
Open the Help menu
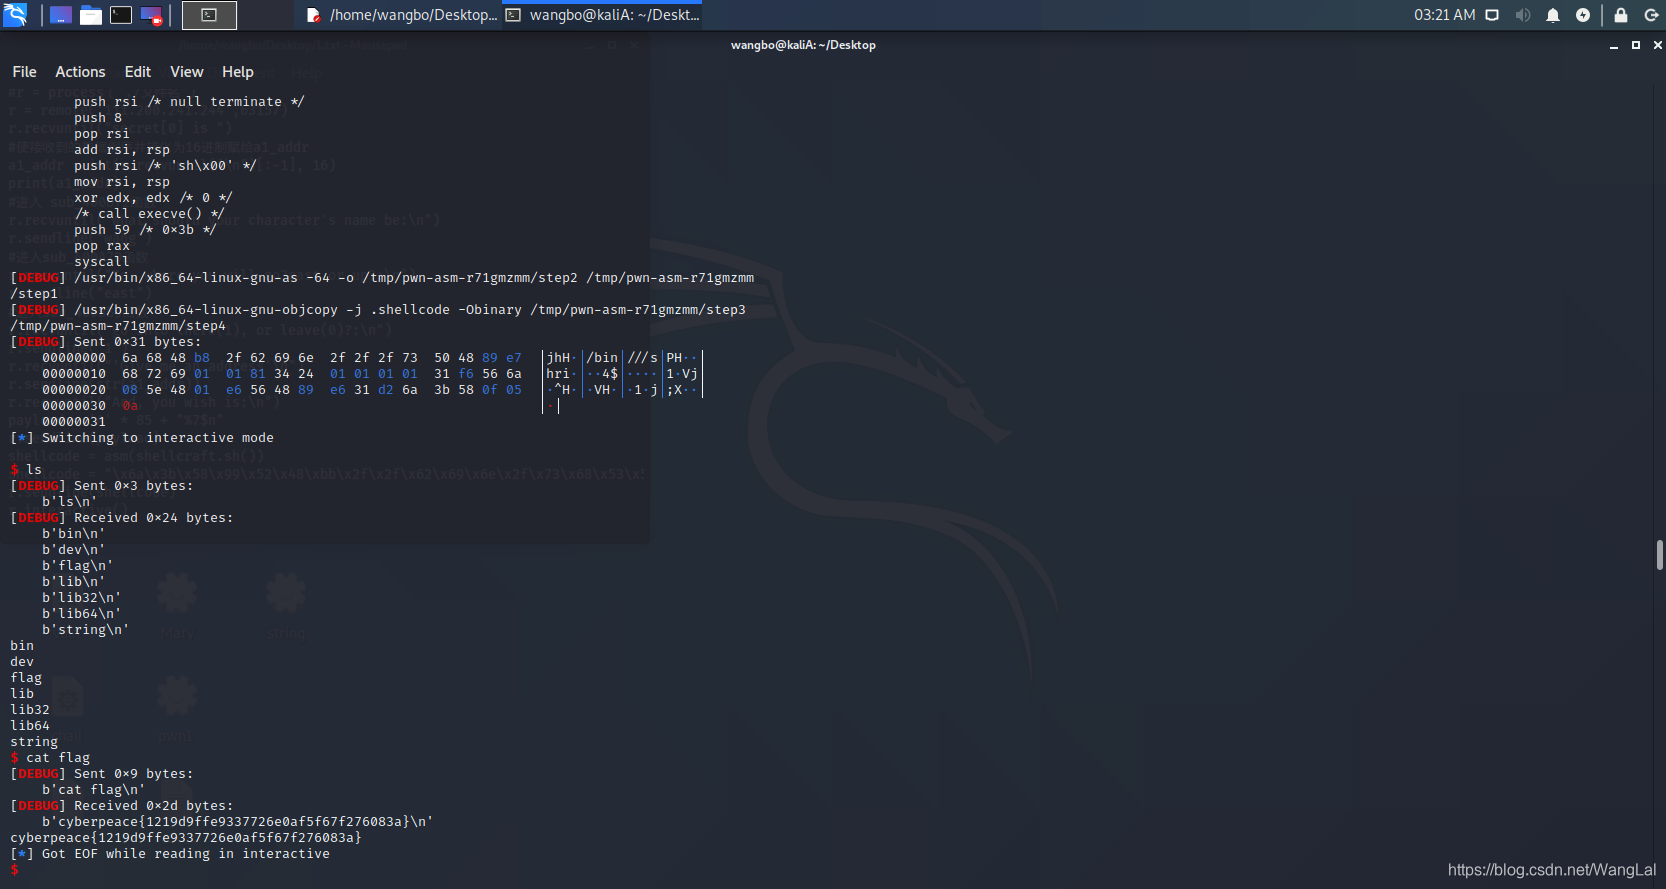238,72
